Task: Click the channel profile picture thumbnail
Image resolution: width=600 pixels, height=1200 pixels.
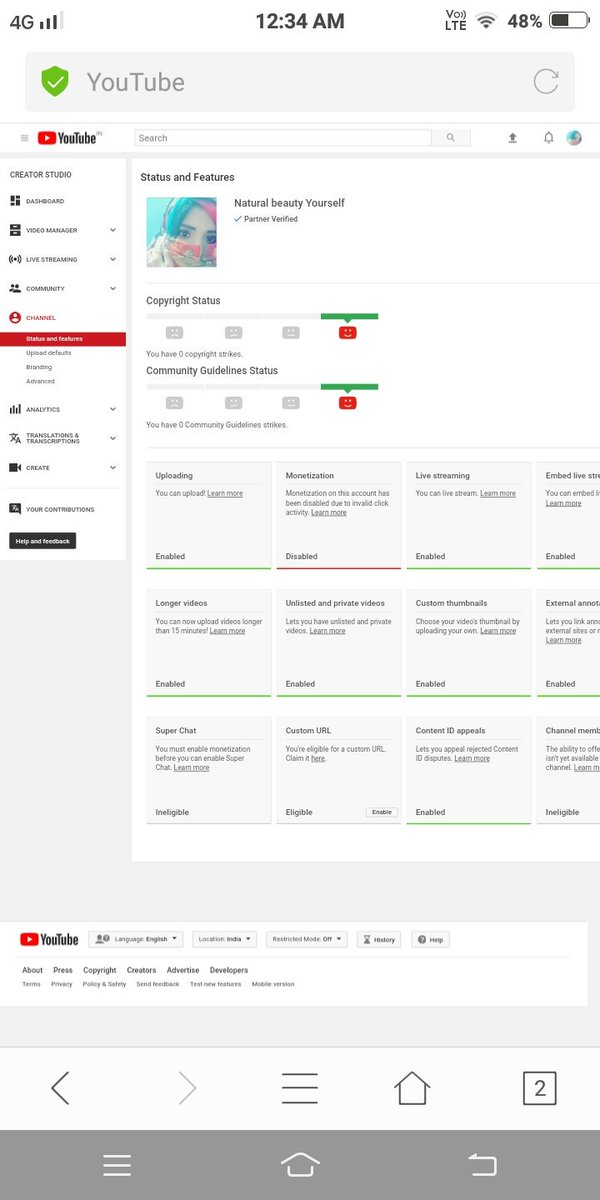Action: [x=181, y=232]
